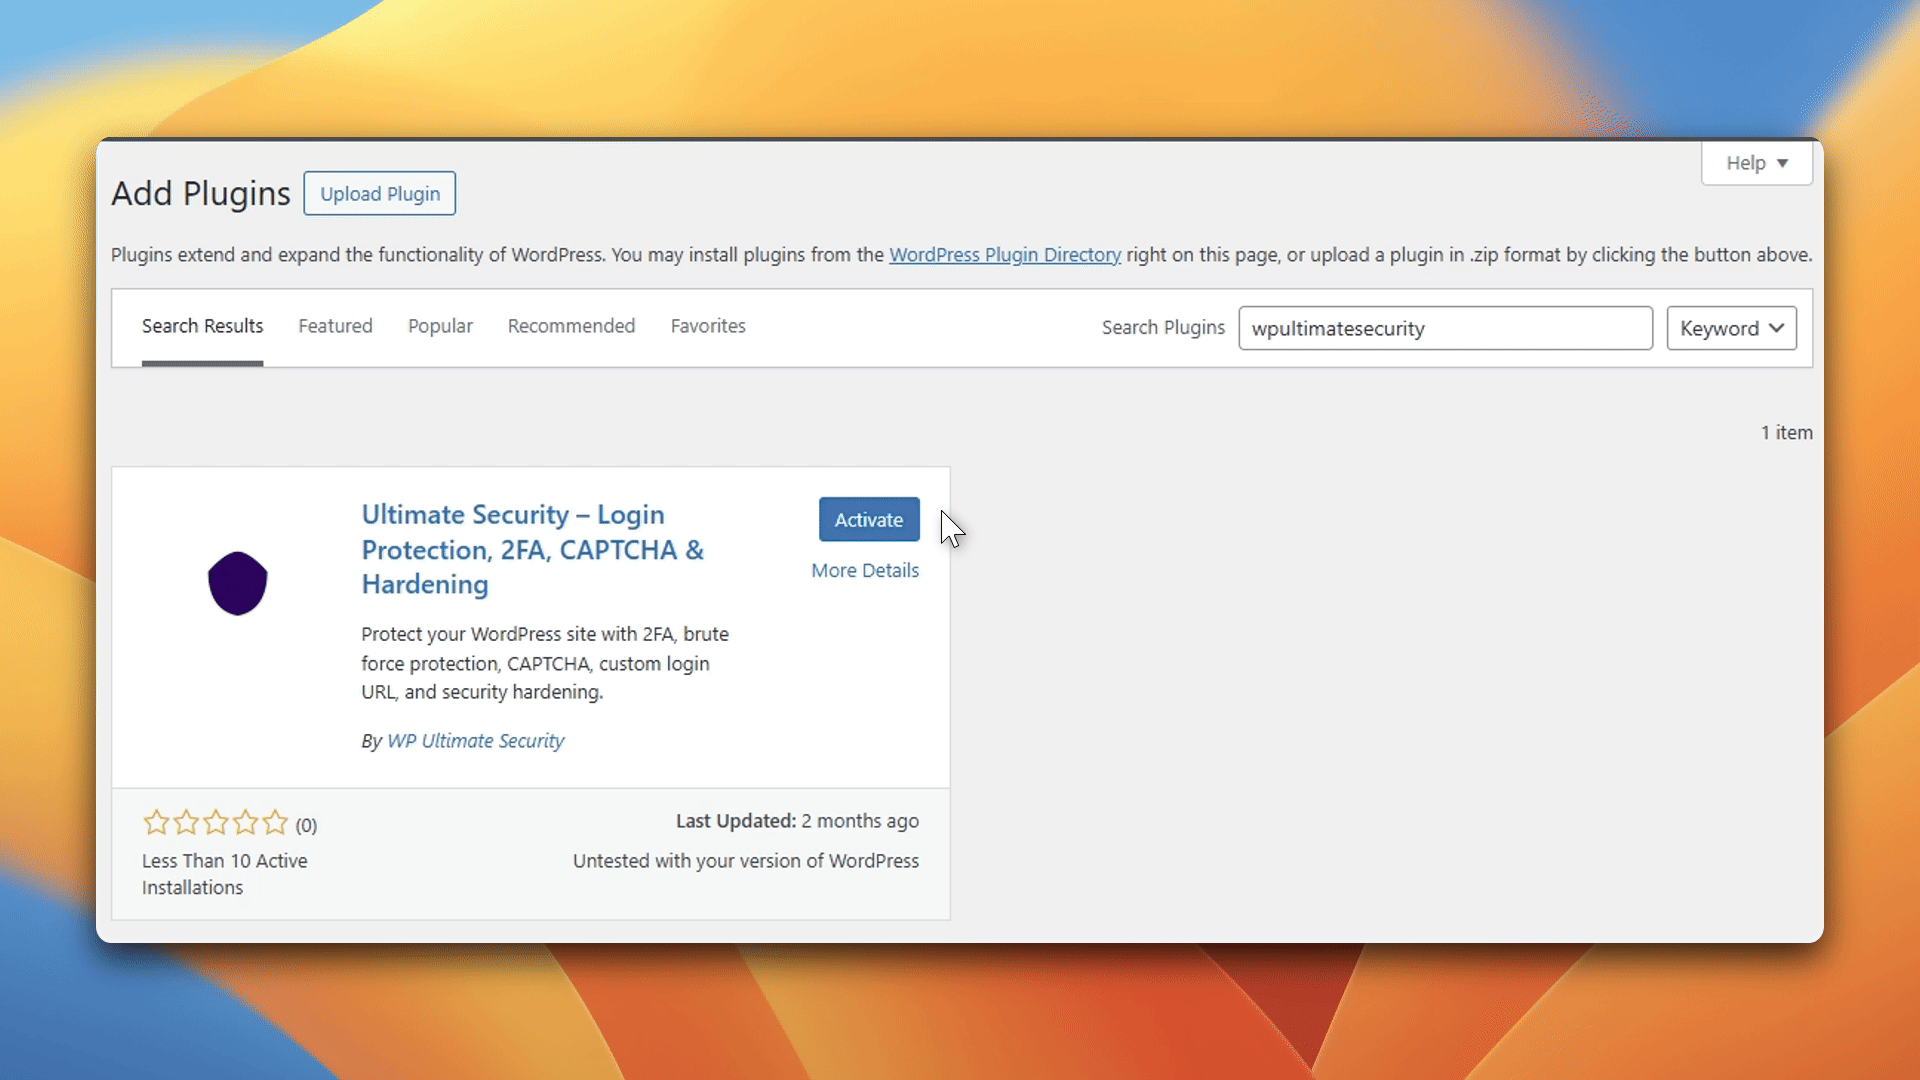Screen dimensions: 1920x1080
Task: Select the Search Results tab
Action: tap(202, 326)
